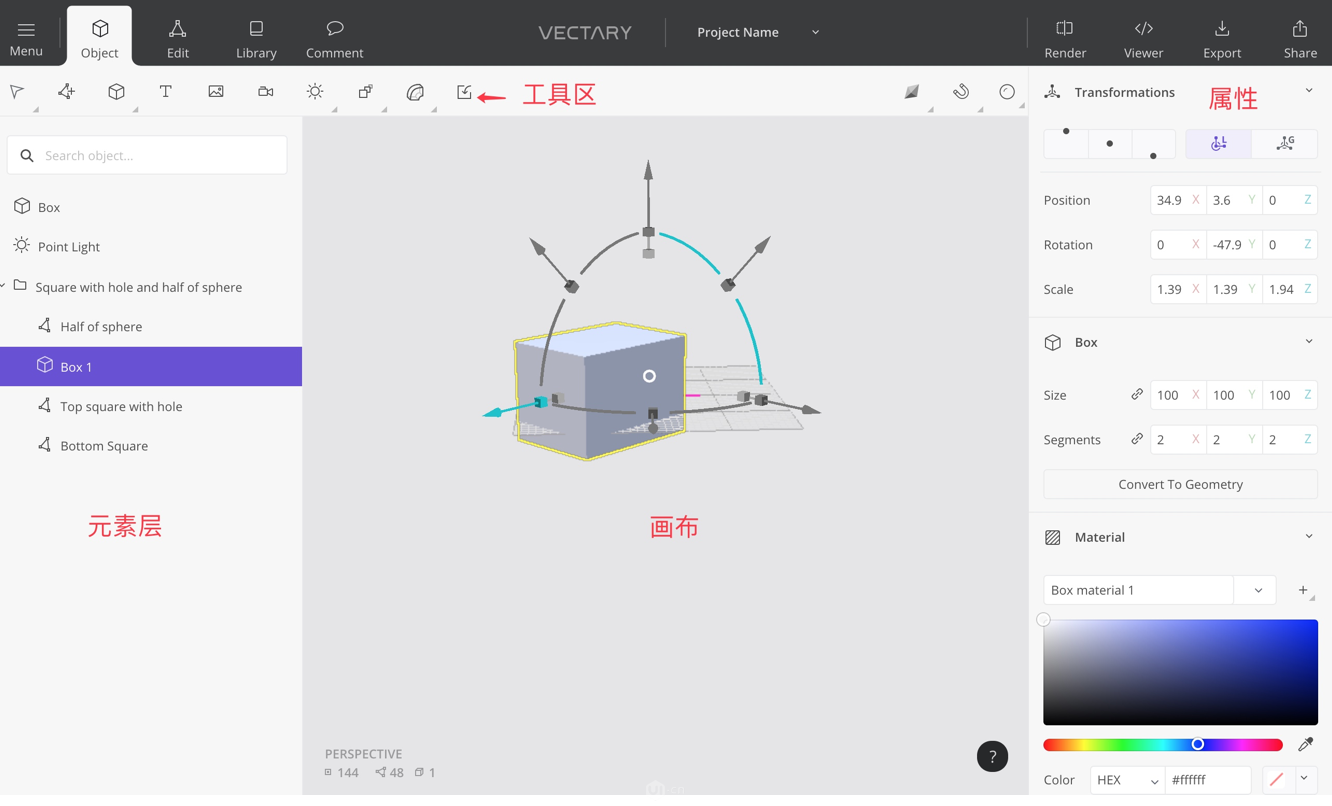Open the primitive cube shapes tool
Image resolution: width=1332 pixels, height=806 pixels.
point(116,92)
